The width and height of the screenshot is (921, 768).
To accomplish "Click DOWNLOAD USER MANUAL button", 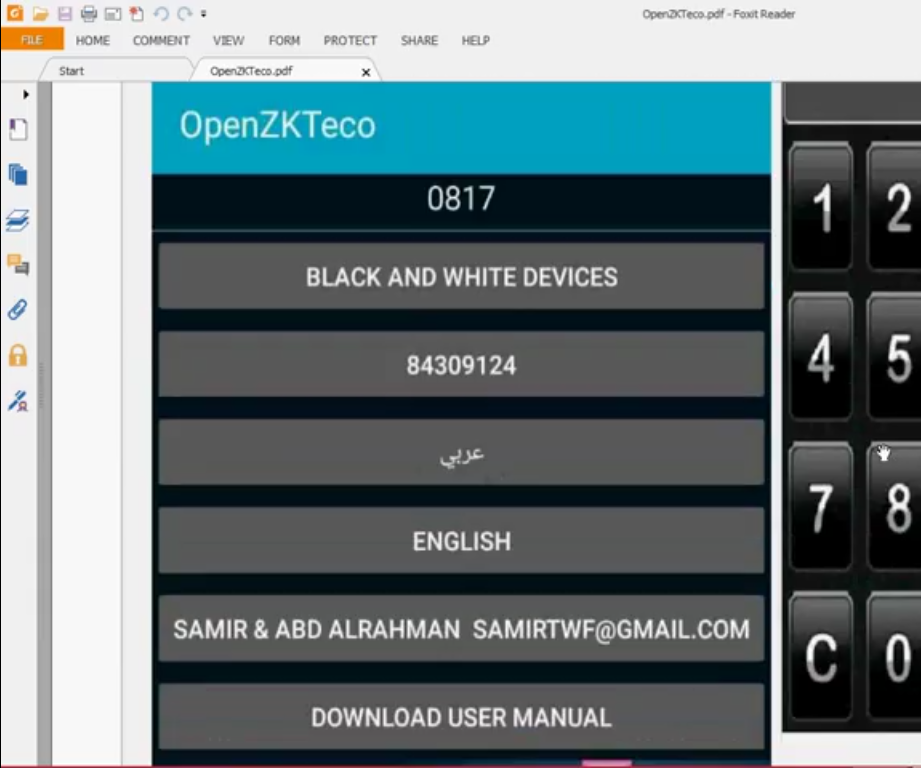I will 461,716.
